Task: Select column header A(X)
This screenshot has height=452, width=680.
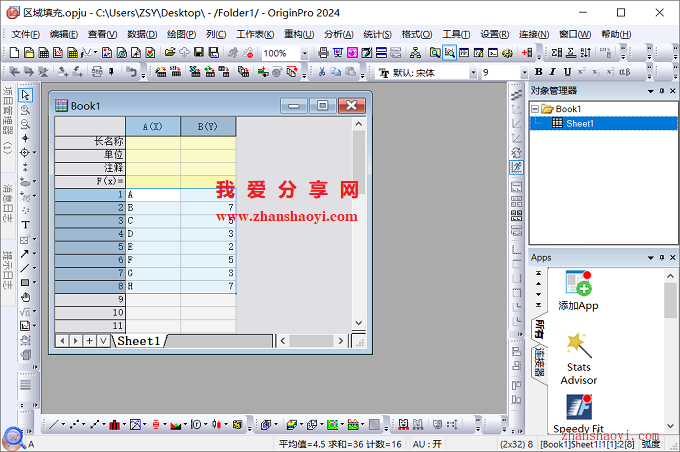Action: coord(153,127)
